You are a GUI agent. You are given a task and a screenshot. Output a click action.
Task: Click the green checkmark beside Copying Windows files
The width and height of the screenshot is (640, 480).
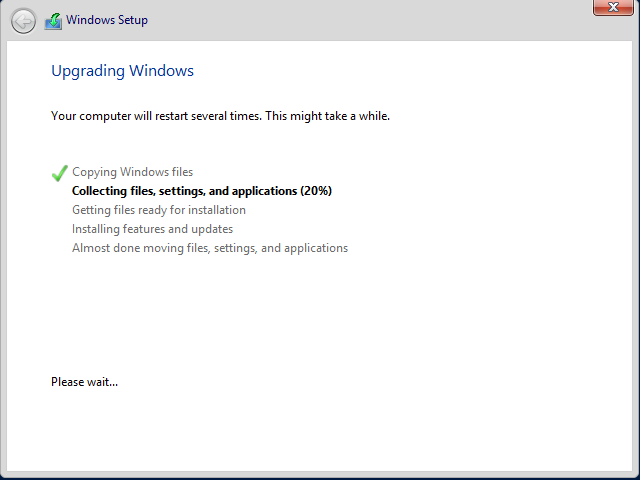(60, 173)
